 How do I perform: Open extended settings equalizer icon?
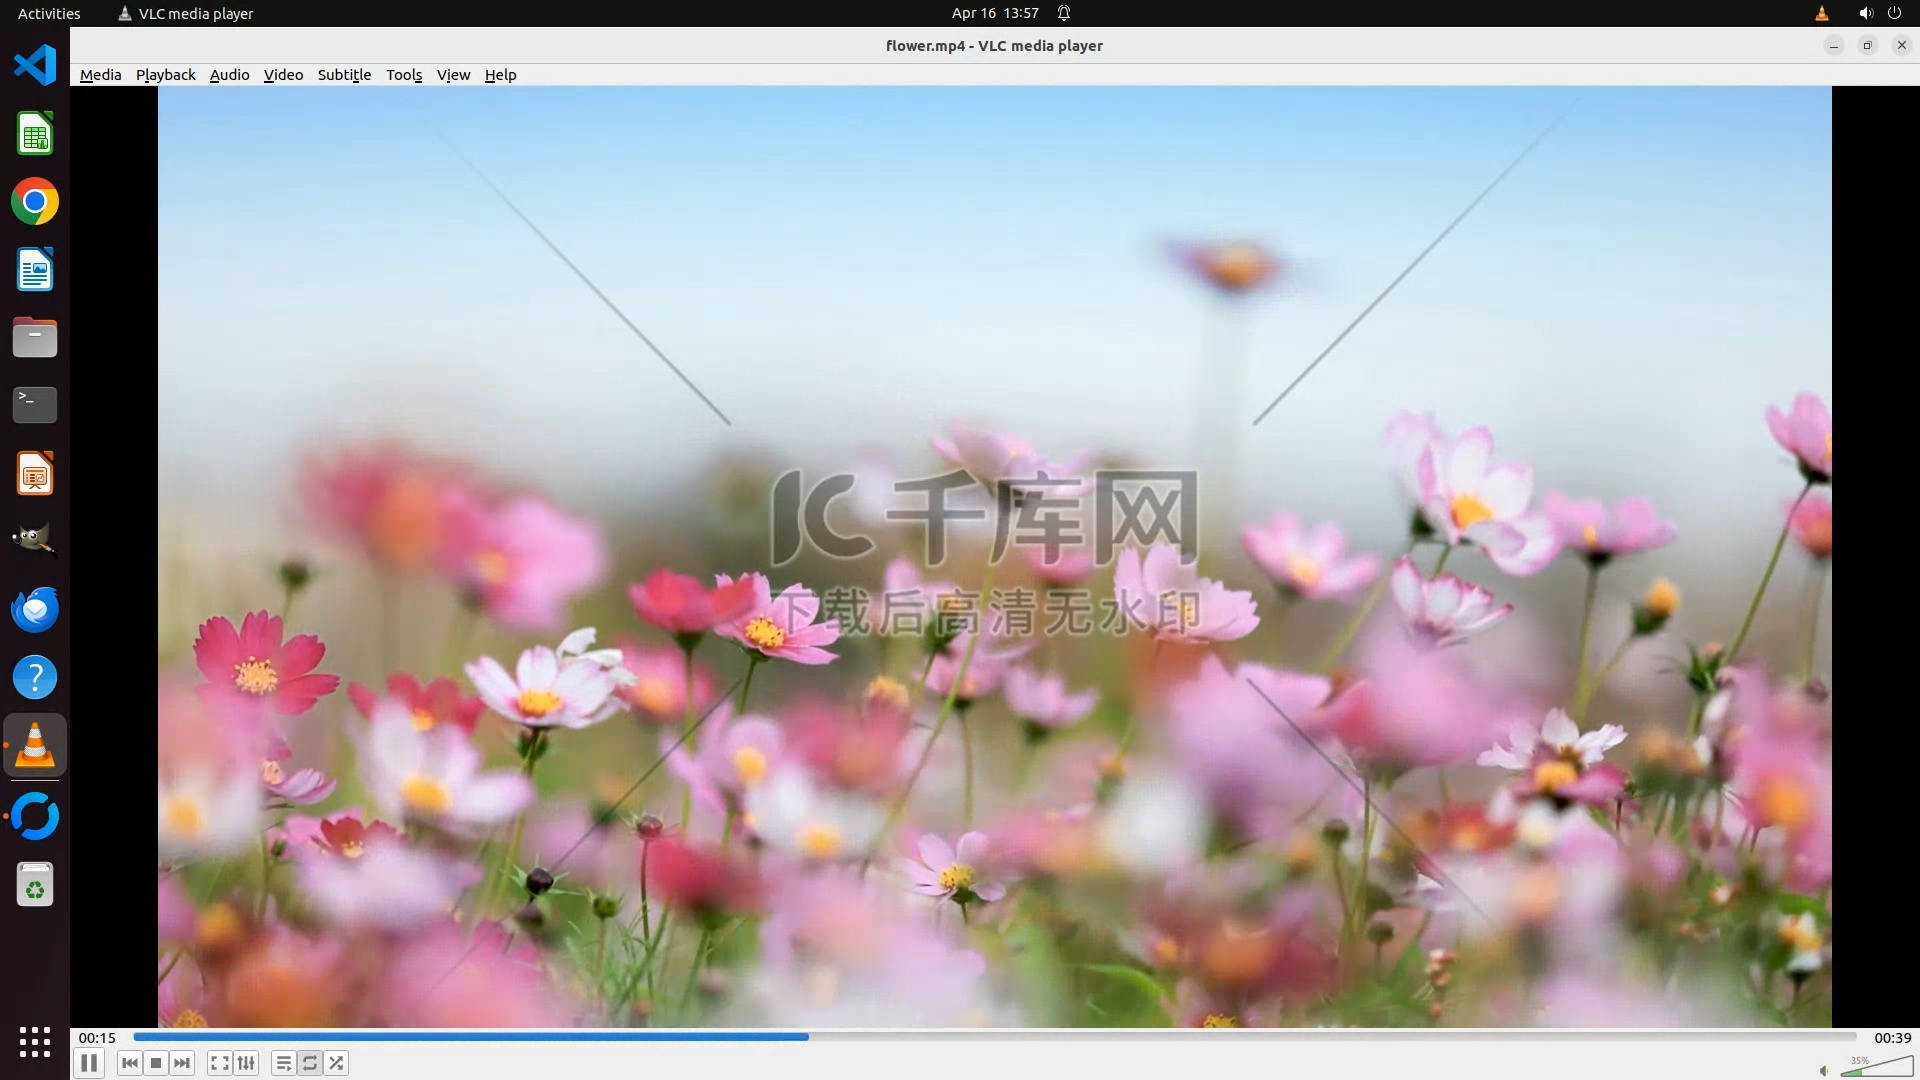[x=246, y=1063]
